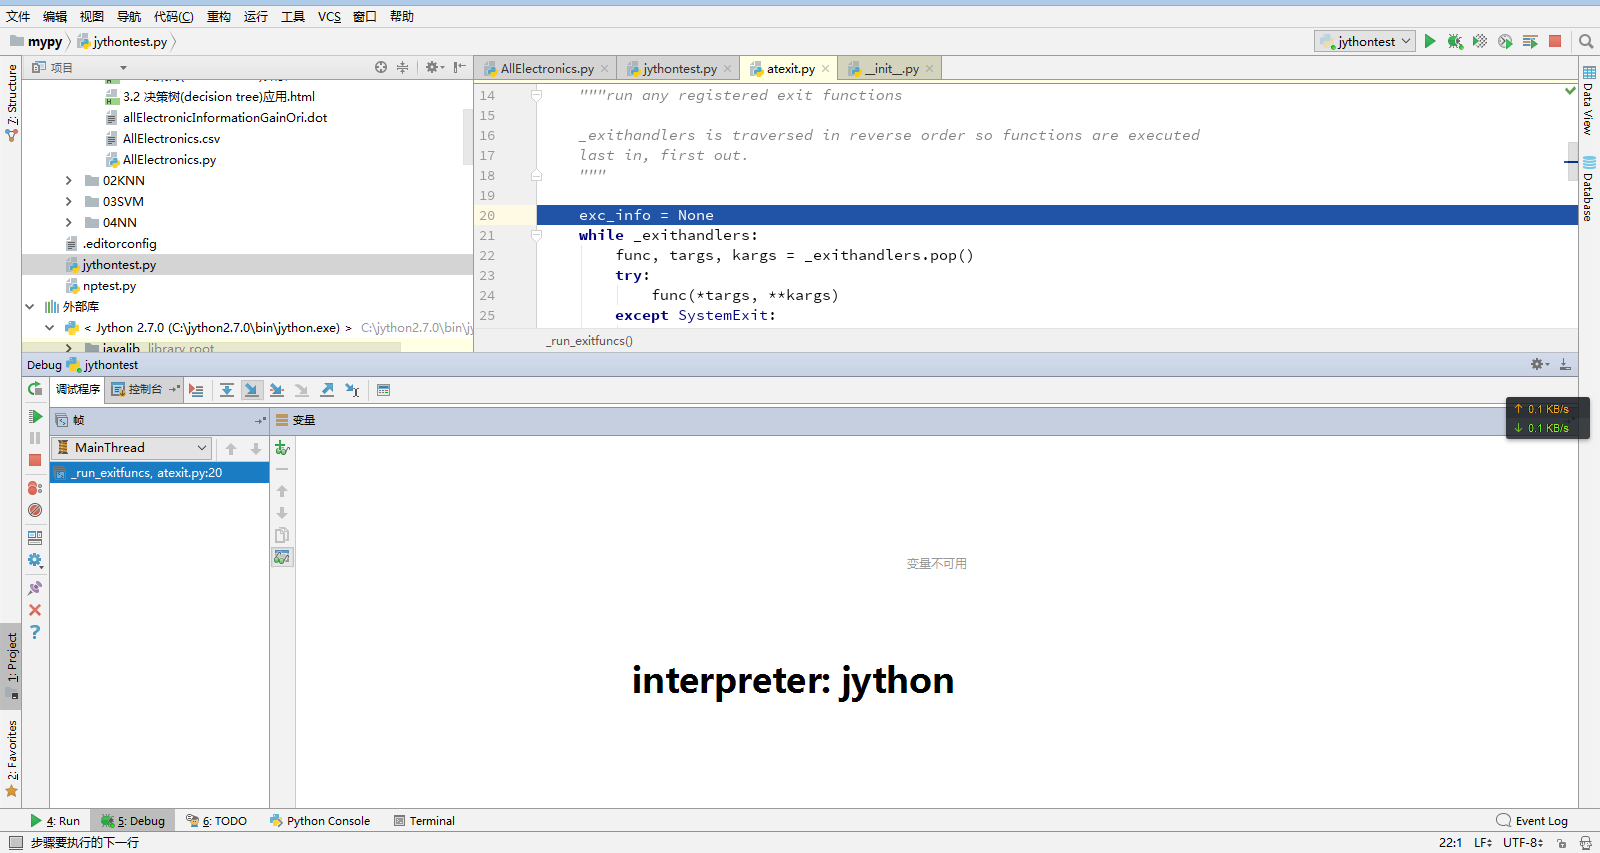Close the debug tab with red X
The image size is (1600, 853).
[35, 610]
